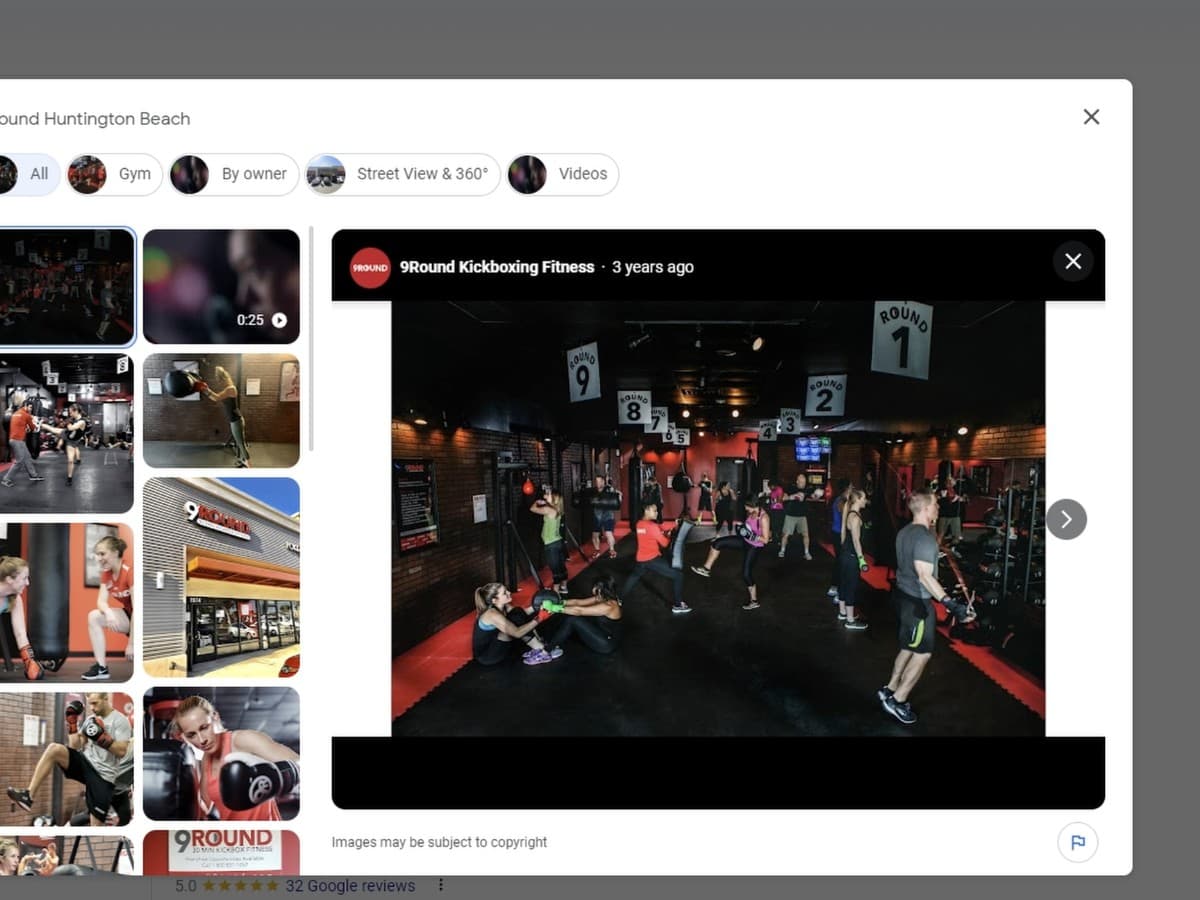The width and height of the screenshot is (1200, 900).
Task: Close the enlarged photo viewer
Action: pyautogui.click(x=1073, y=261)
